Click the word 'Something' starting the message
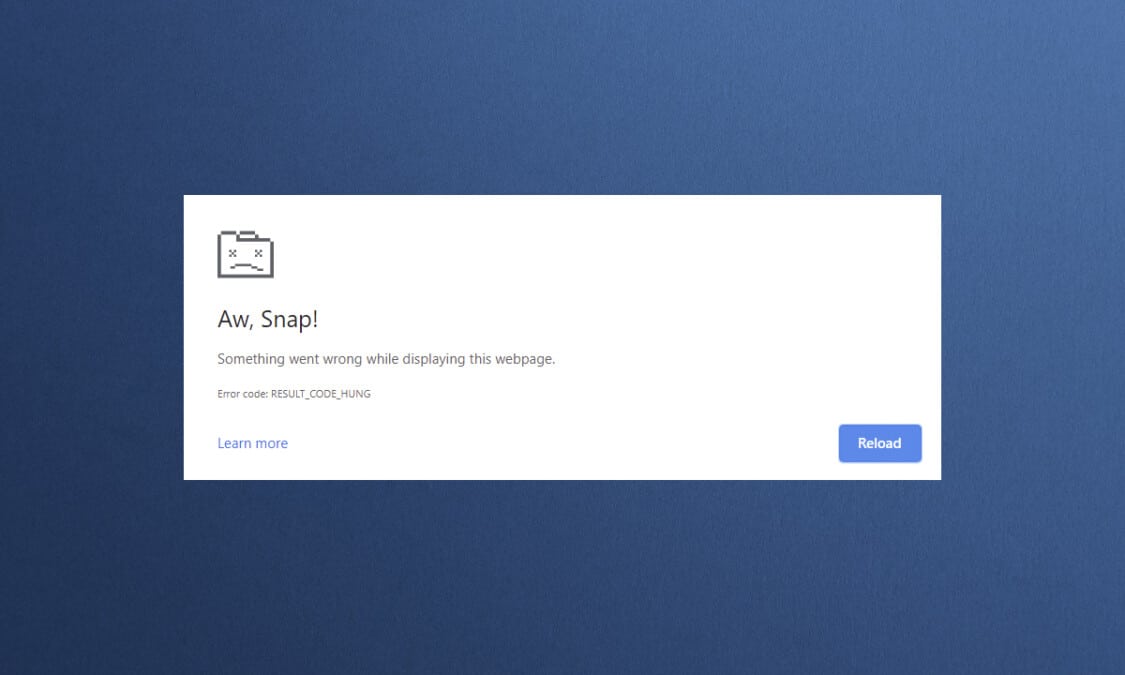The width and height of the screenshot is (1125, 675). [x=251, y=359]
